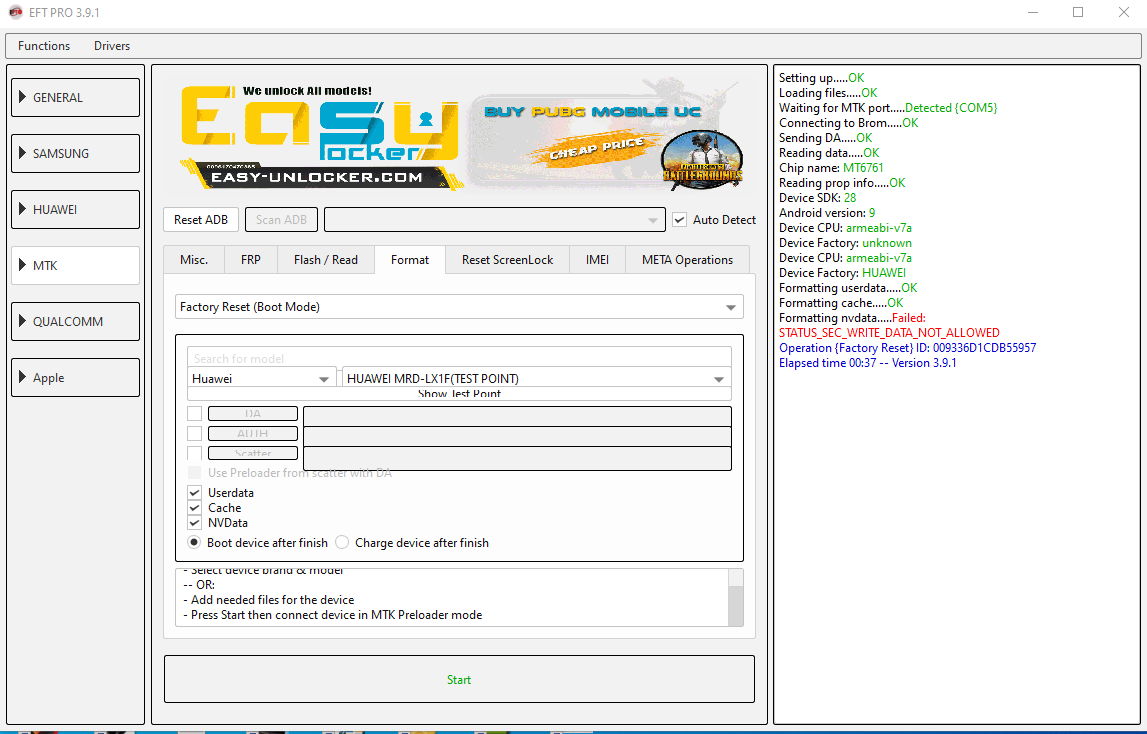Open the Drivers menu
1147x734 pixels.
click(x=112, y=45)
